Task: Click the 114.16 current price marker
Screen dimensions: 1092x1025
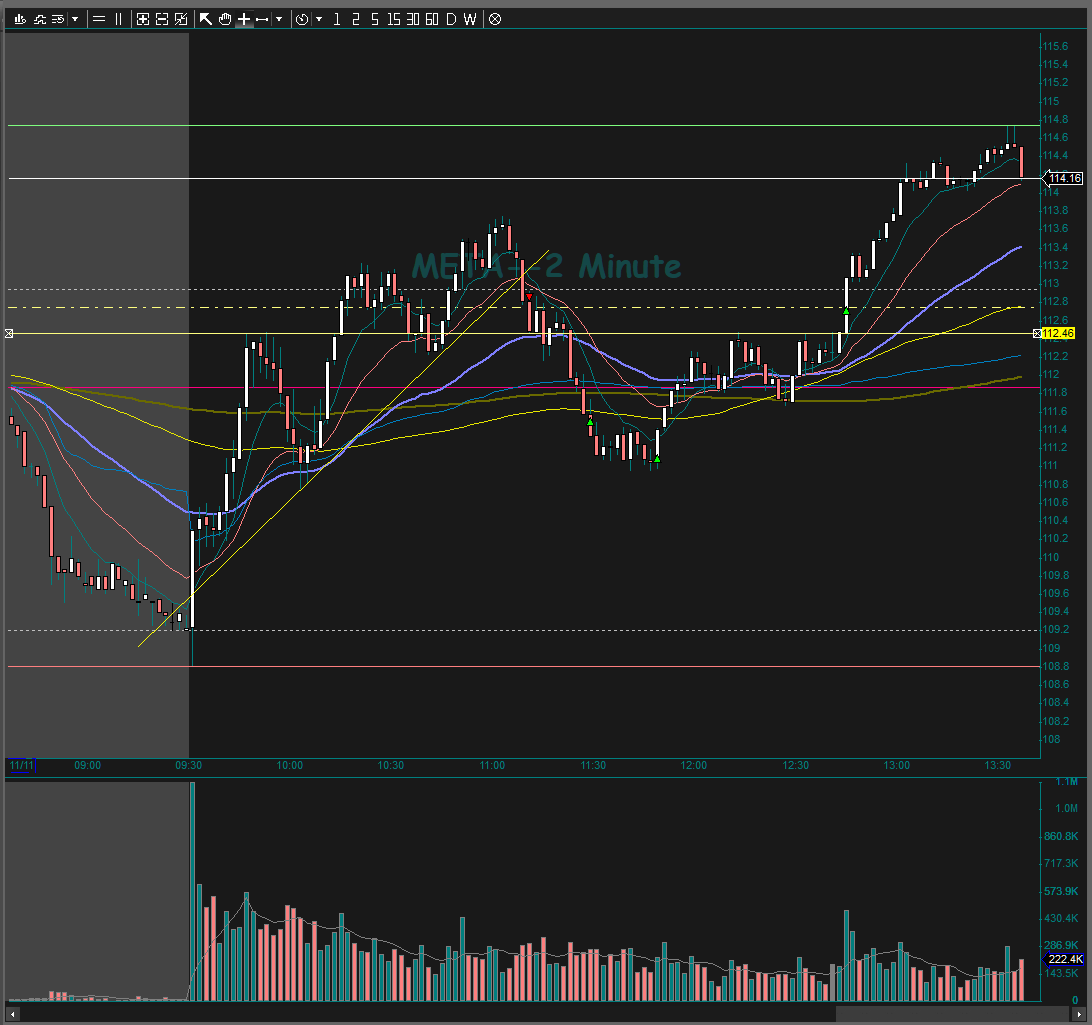Action: (x=1065, y=178)
